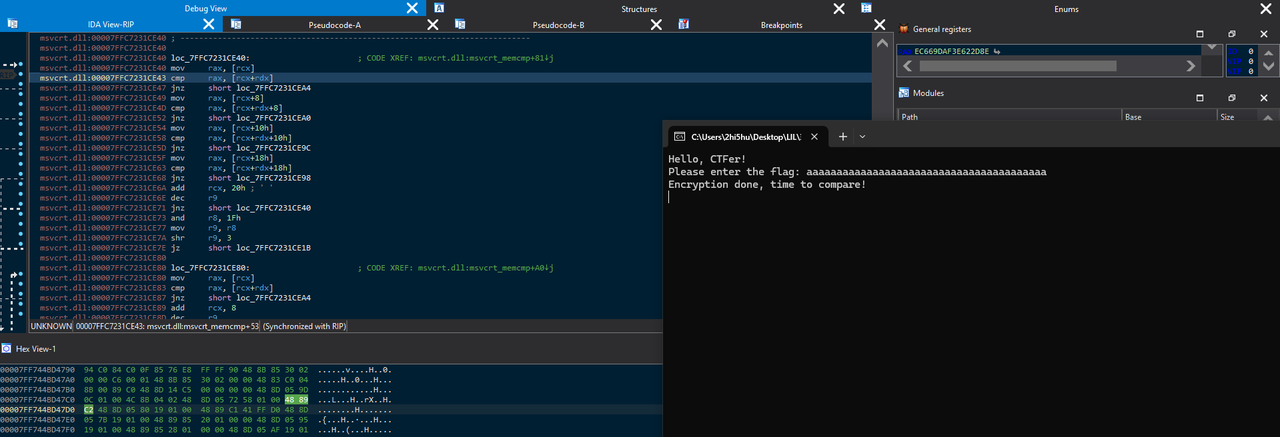Screen dimensions: 1280x437
Task: Click the Structures tab icon
Action: [438, 8]
